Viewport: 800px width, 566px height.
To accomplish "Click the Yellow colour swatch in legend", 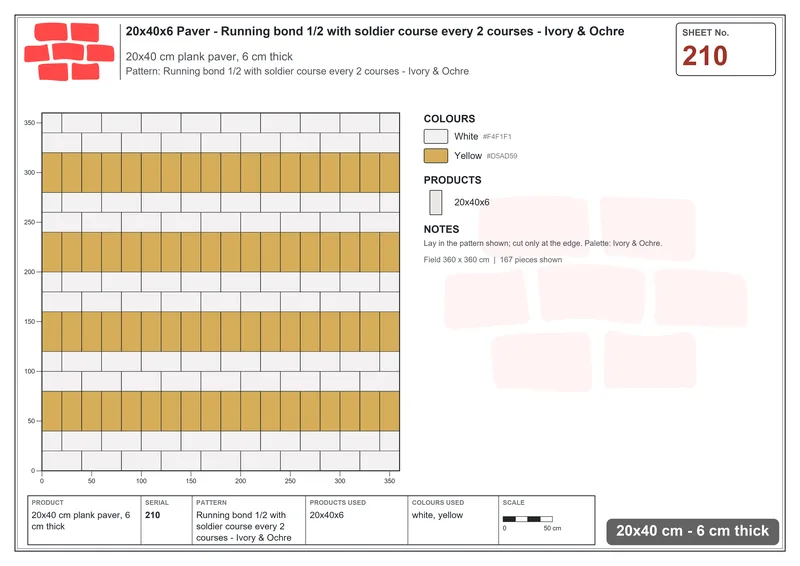I will coord(435,156).
